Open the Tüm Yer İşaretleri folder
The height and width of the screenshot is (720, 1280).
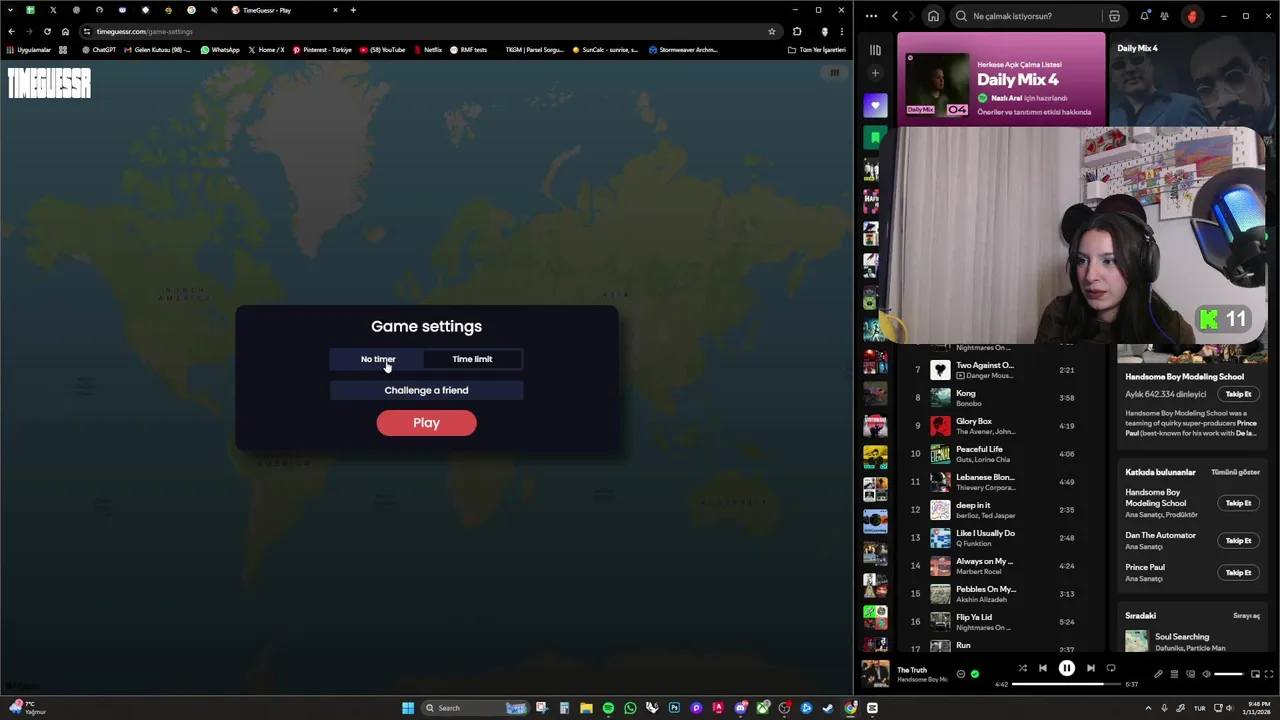[817, 49]
